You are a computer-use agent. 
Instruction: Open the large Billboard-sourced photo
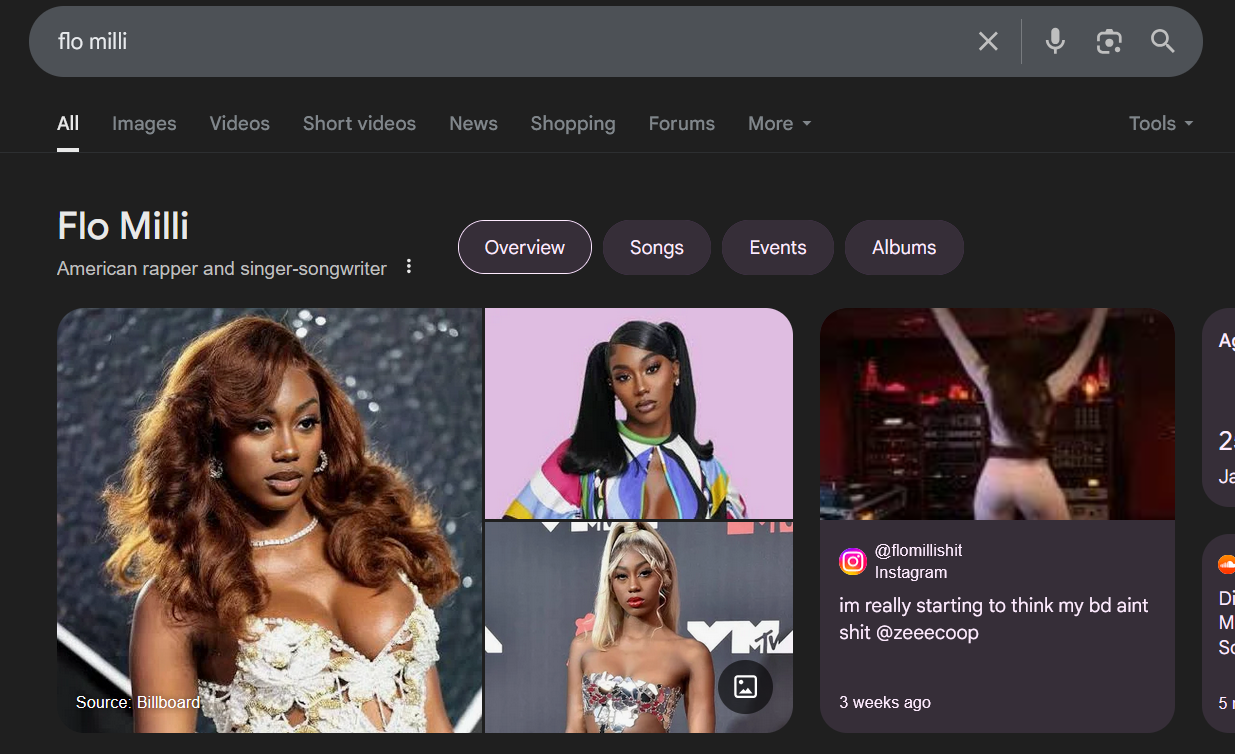pos(269,520)
